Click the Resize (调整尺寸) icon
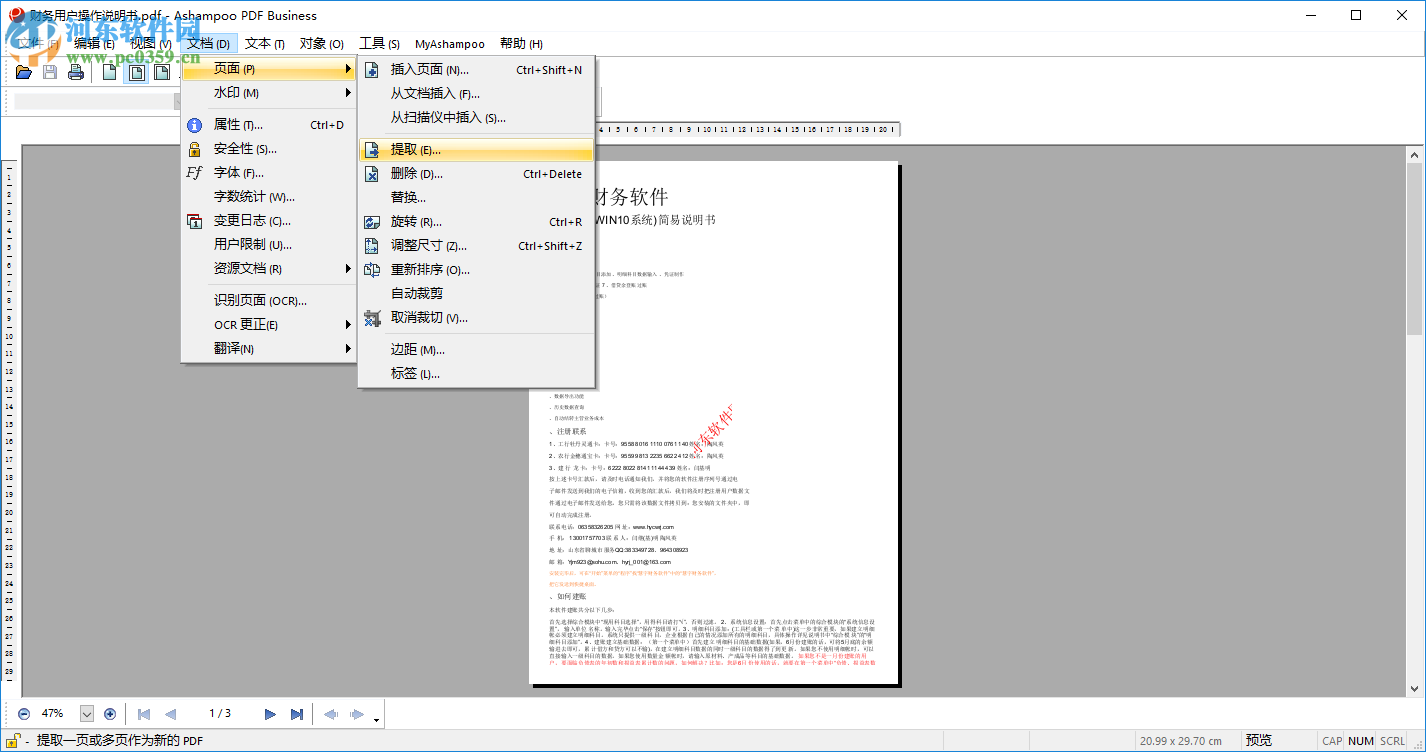This screenshot has width=1426, height=752. coord(372,246)
